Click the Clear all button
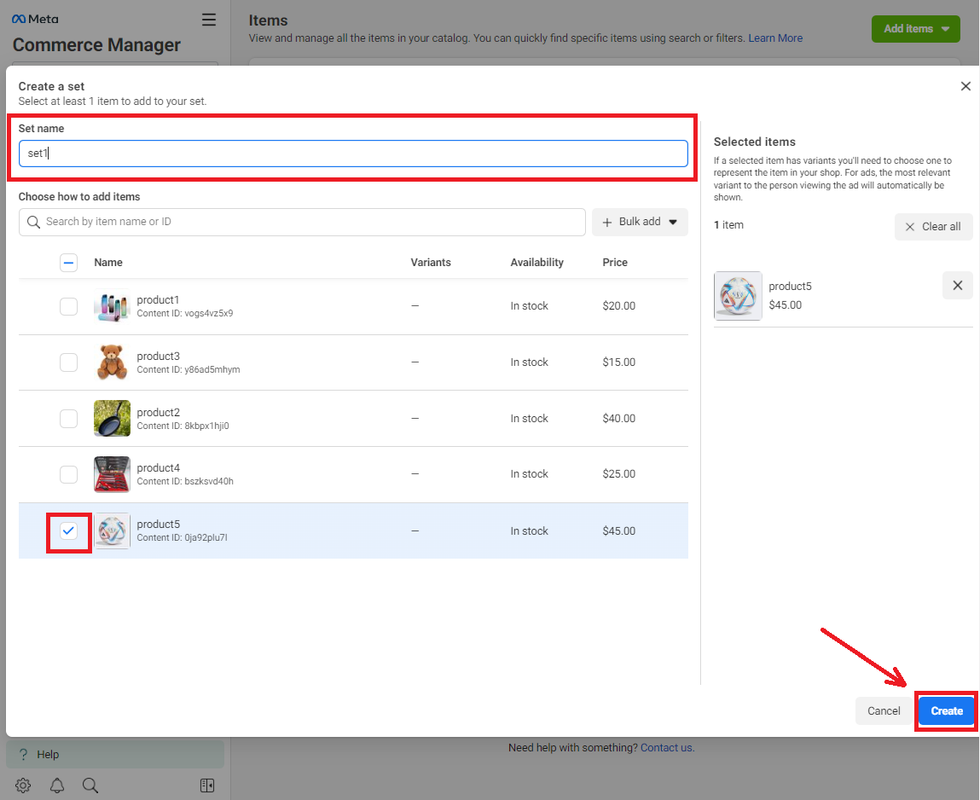The image size is (980, 800). 933,227
